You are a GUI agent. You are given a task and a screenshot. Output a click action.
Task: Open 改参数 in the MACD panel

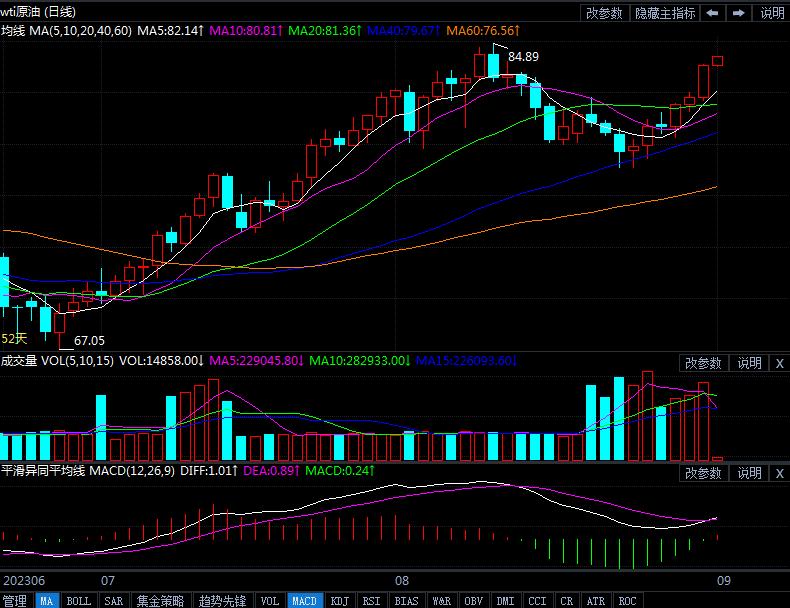pos(703,473)
